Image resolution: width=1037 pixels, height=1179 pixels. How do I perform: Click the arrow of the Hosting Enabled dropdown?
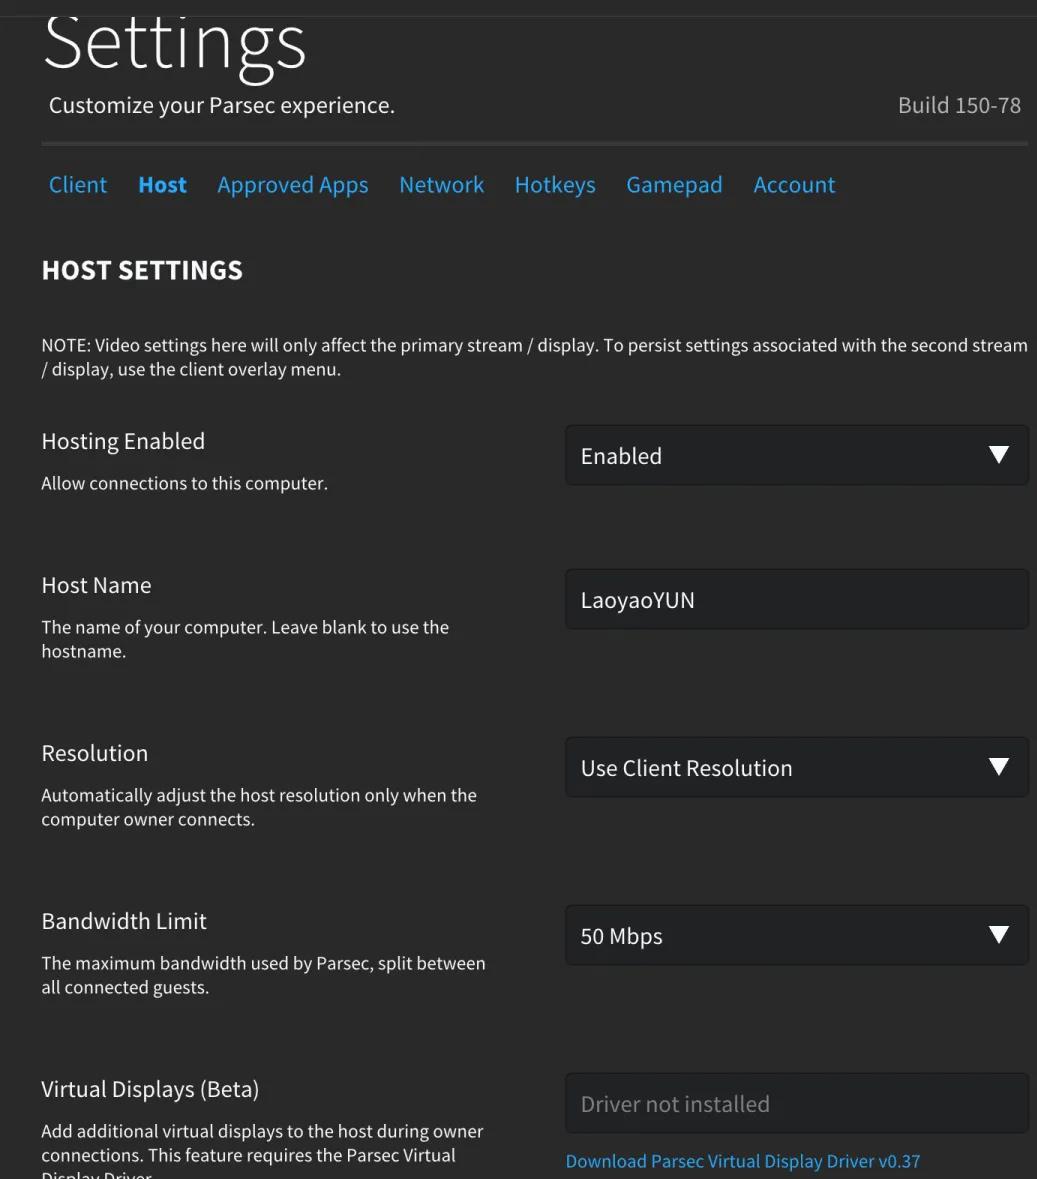click(x=999, y=455)
